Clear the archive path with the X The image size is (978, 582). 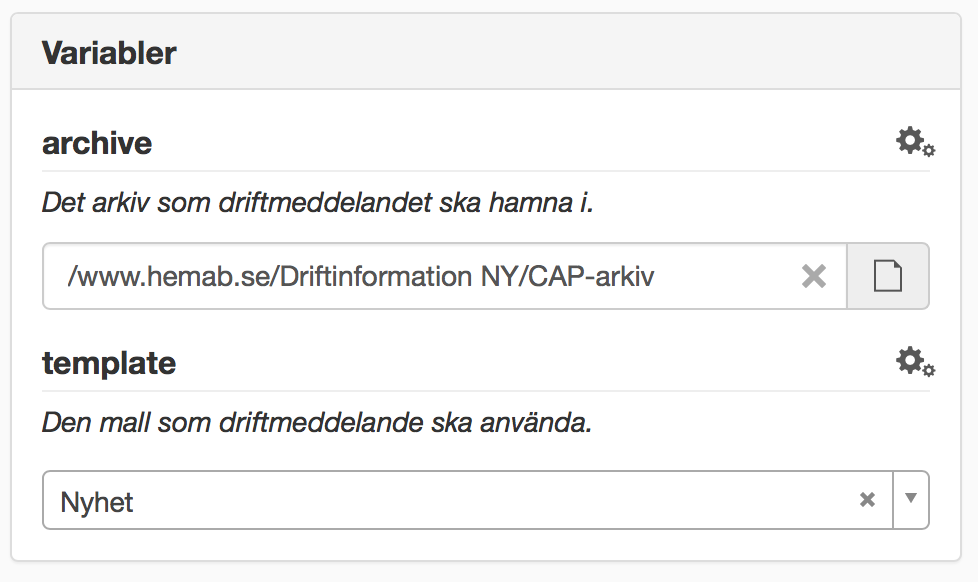click(814, 276)
